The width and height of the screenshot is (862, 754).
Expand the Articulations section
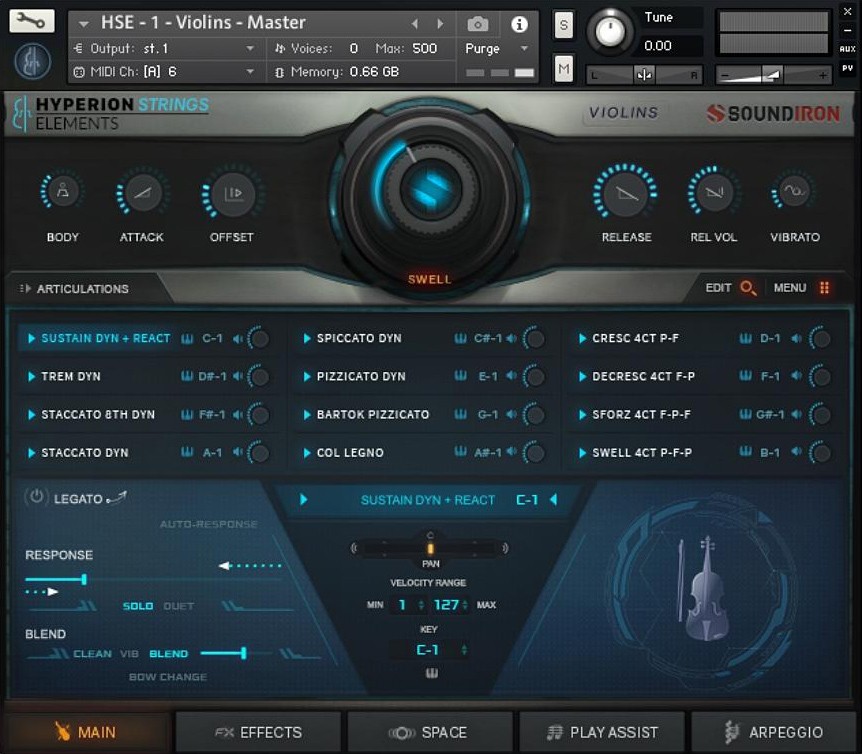coord(74,289)
